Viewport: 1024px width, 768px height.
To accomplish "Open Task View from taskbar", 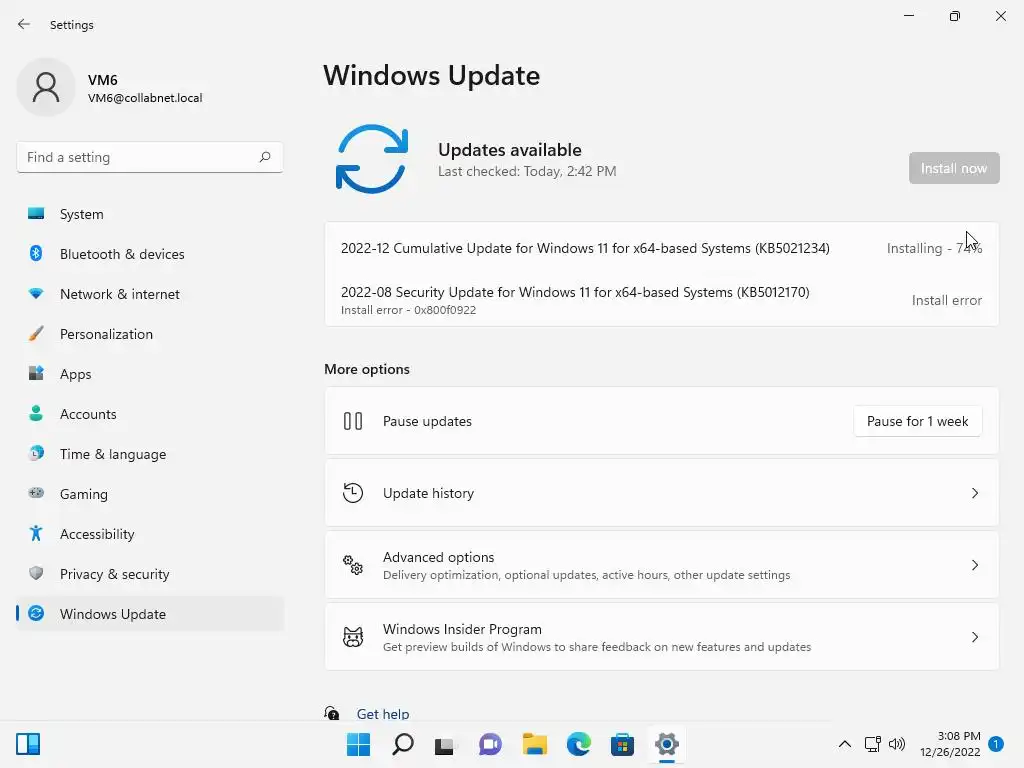I will [446, 744].
